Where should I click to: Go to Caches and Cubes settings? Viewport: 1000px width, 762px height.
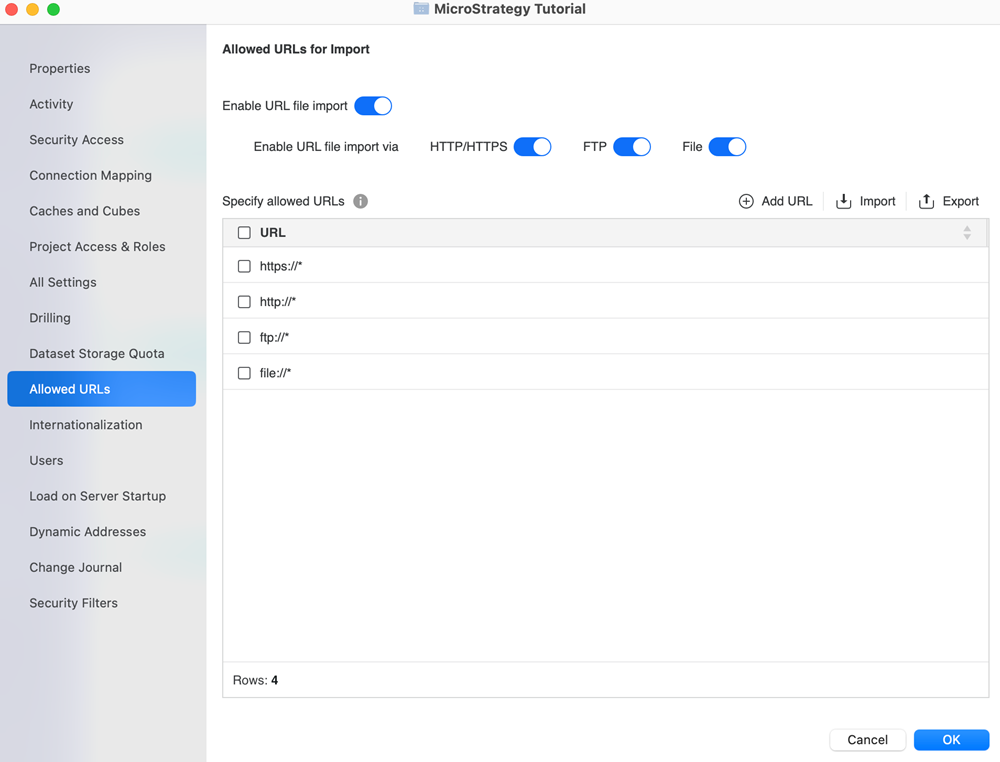click(x=84, y=211)
